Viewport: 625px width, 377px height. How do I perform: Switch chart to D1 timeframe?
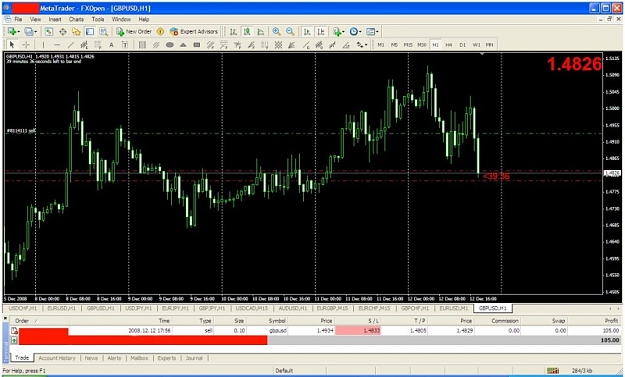click(462, 45)
